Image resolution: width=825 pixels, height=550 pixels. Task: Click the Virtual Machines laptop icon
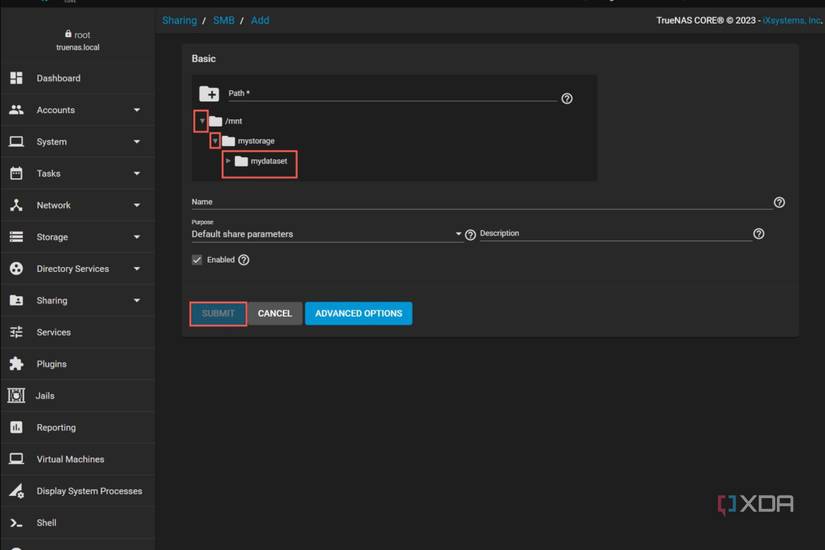16,459
